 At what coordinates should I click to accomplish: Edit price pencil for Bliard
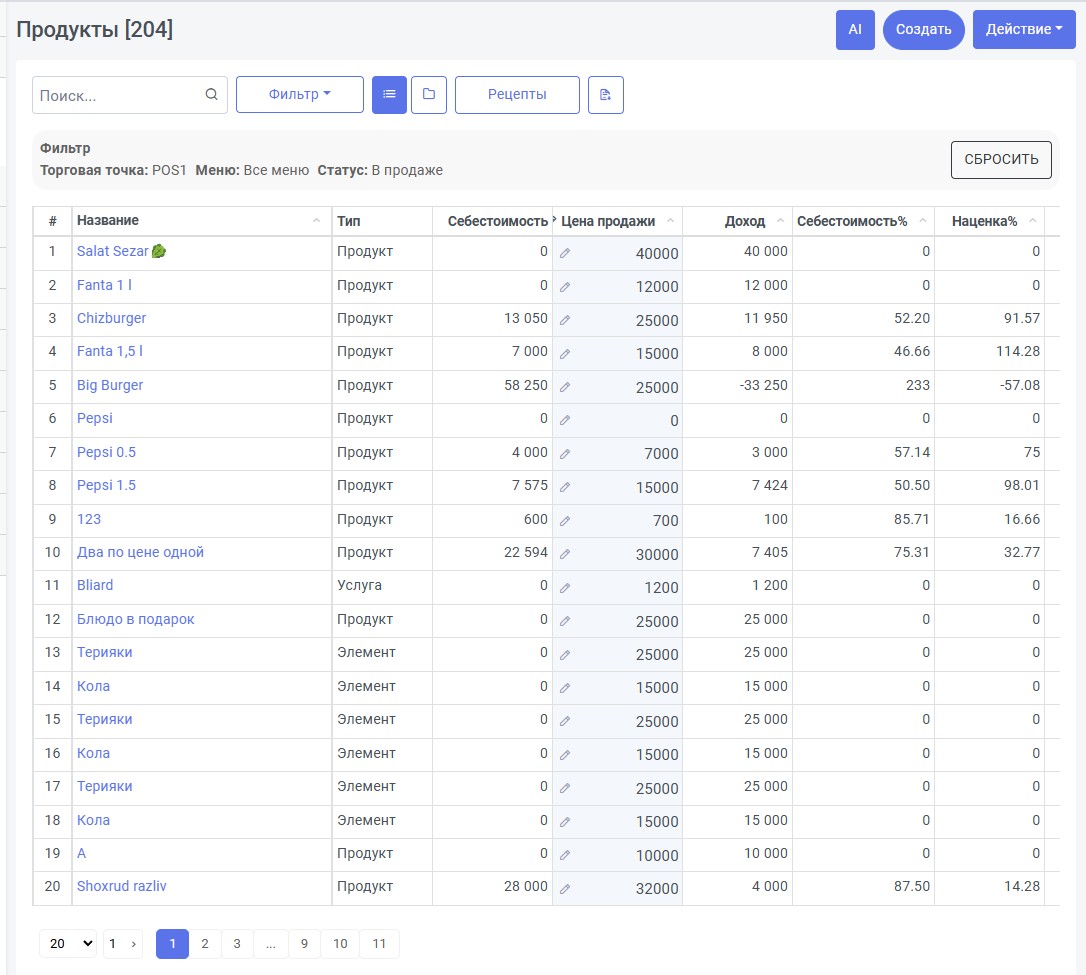point(565,588)
